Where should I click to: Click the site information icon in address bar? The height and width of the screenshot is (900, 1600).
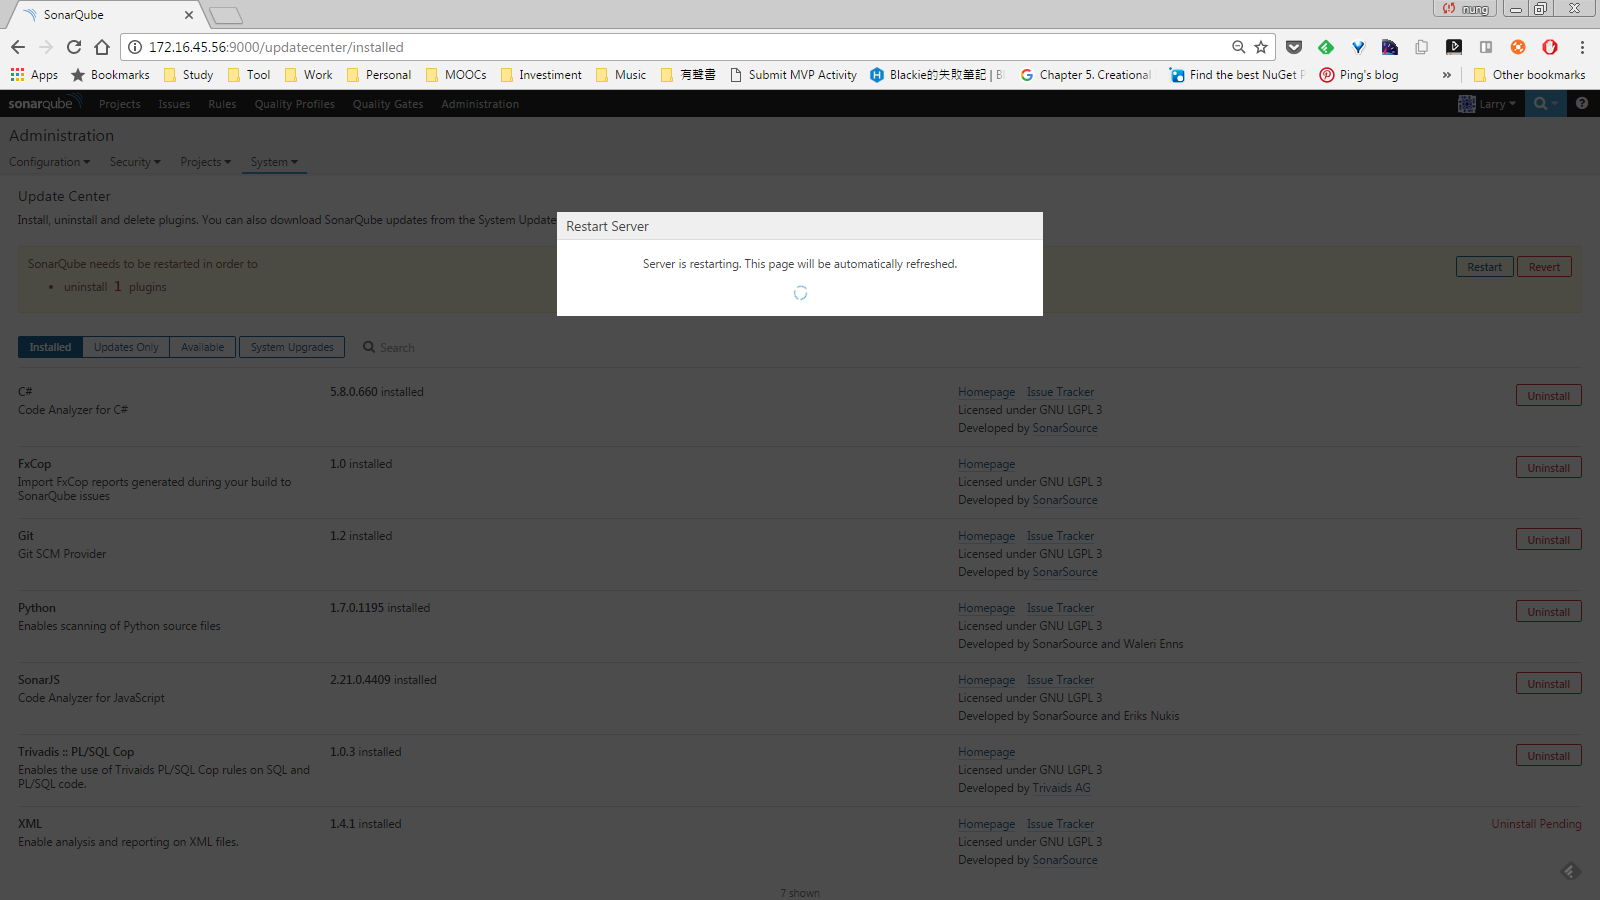point(135,47)
